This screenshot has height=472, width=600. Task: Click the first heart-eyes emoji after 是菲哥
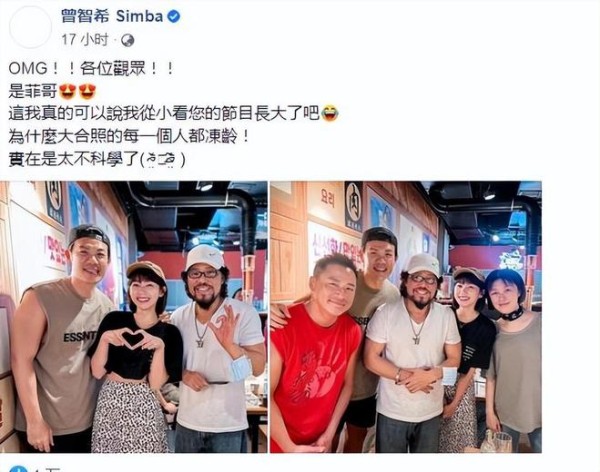[x=68, y=91]
